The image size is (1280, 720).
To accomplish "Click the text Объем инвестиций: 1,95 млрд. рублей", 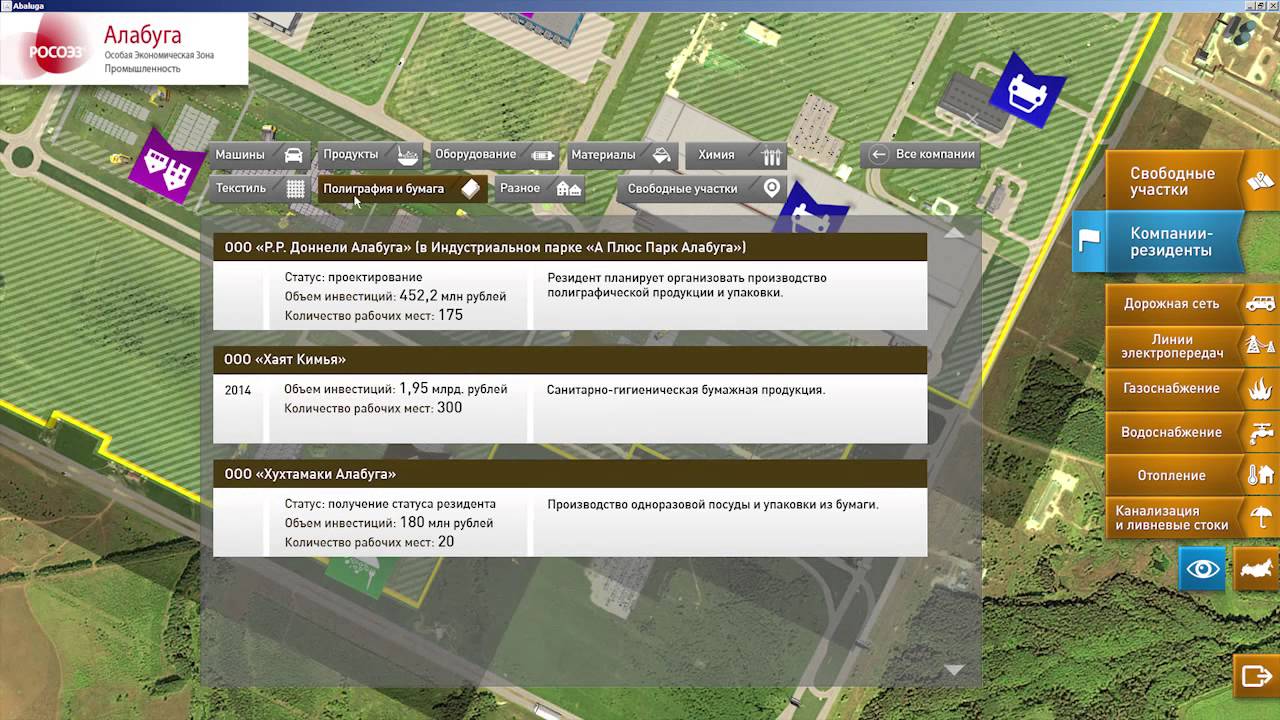I will [396, 389].
